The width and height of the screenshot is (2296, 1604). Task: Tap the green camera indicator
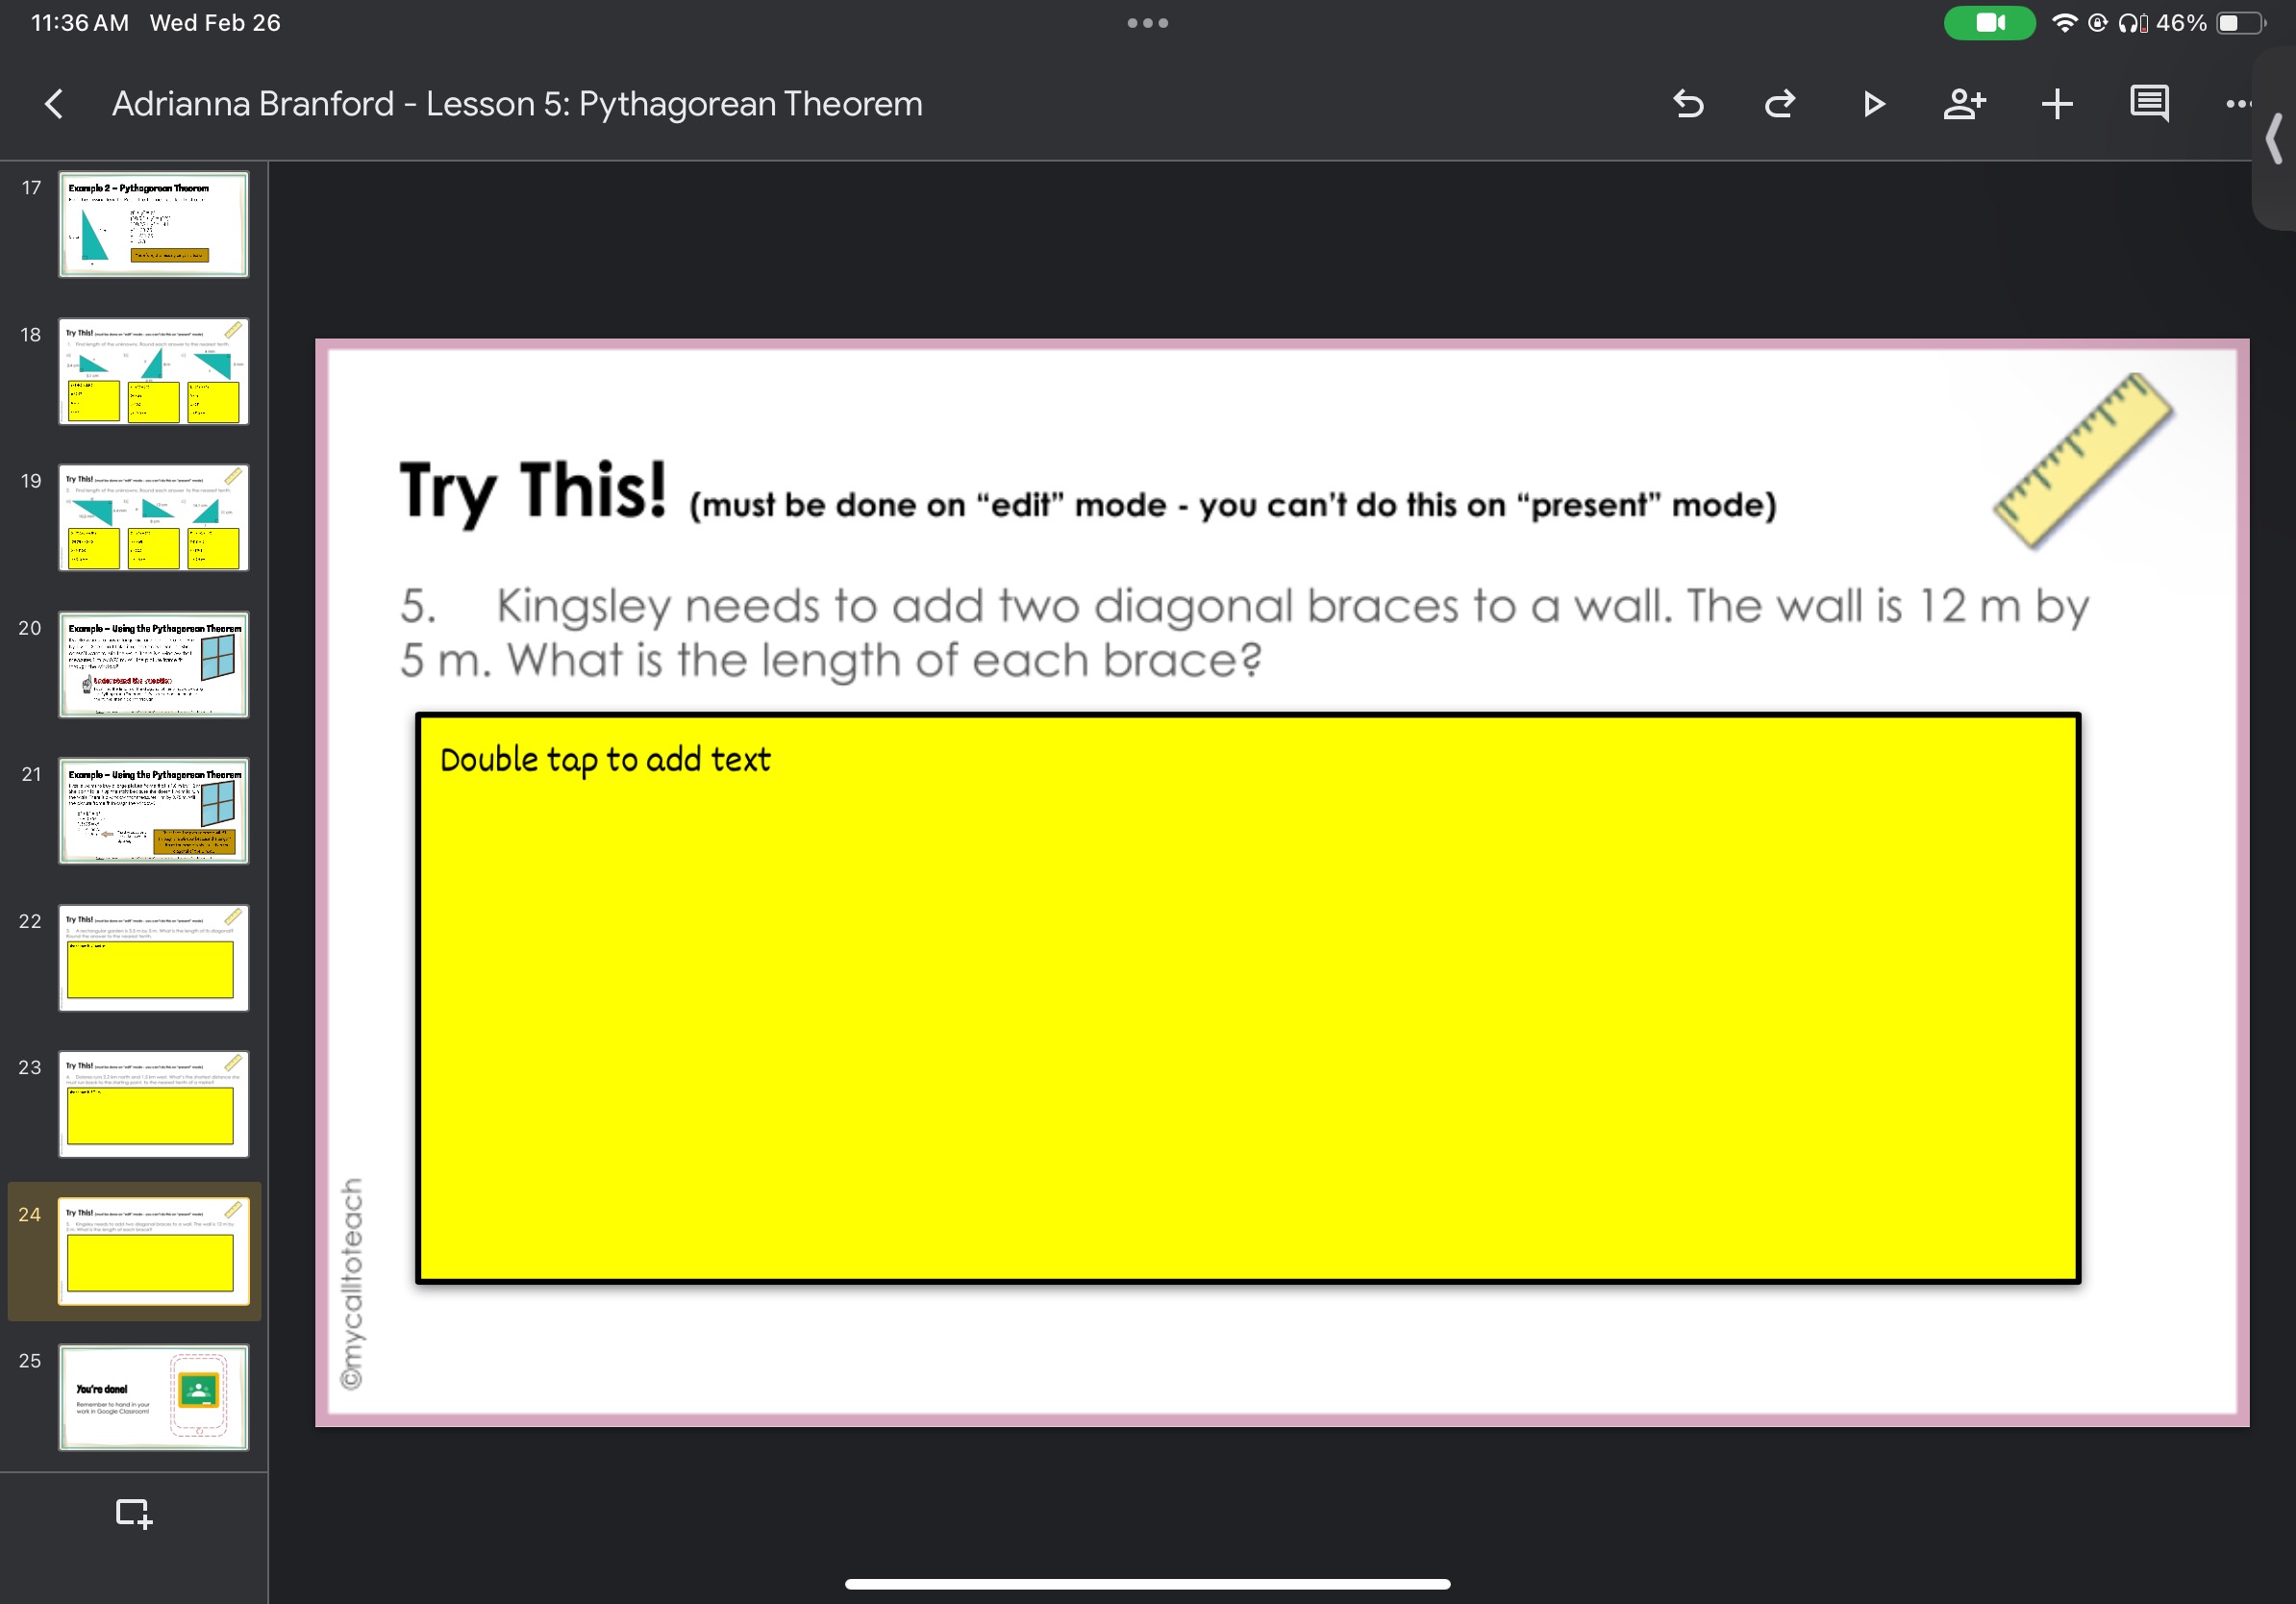(x=1989, y=23)
